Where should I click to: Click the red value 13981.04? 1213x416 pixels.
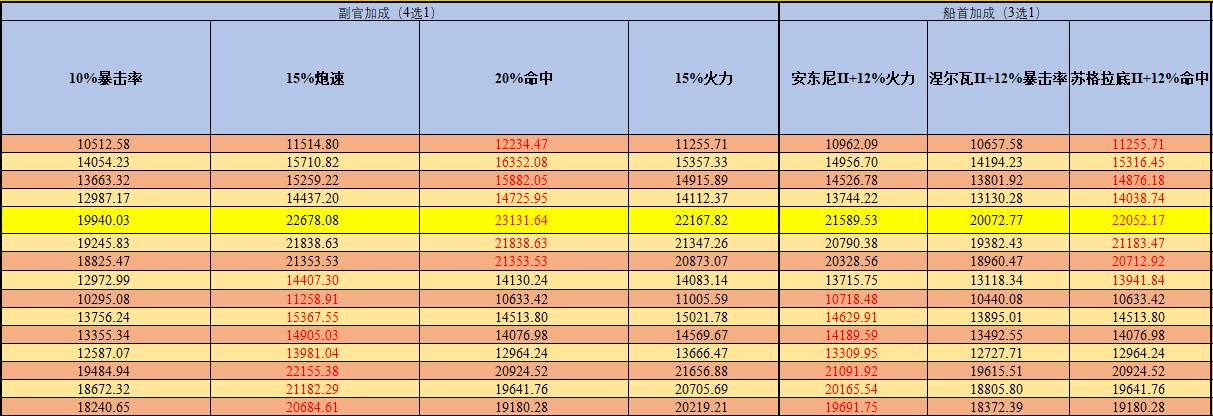pyautogui.click(x=315, y=352)
